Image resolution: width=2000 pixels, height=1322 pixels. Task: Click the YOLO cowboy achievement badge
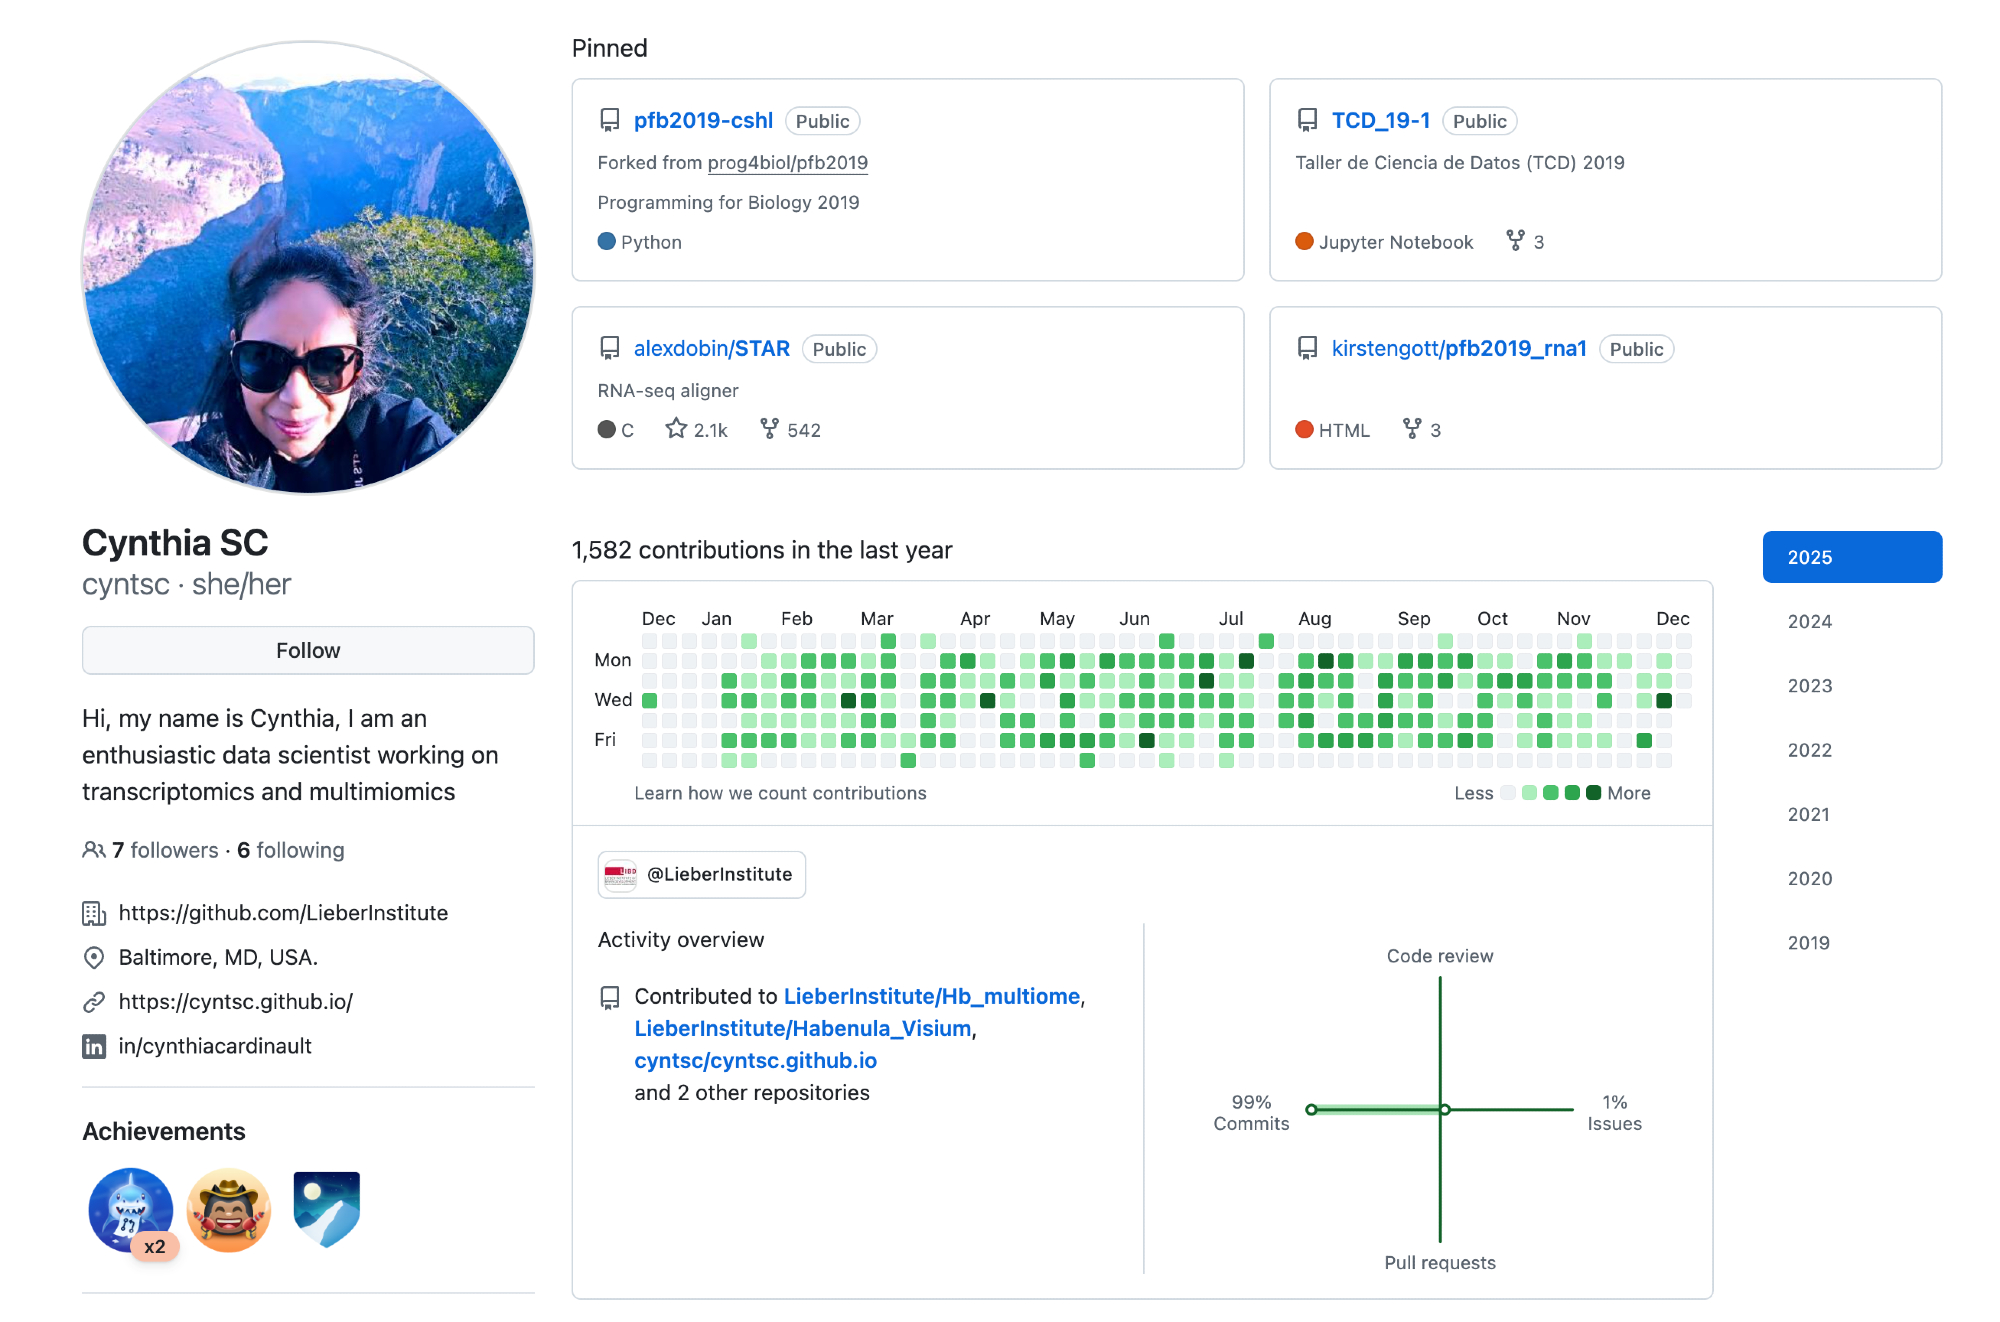(x=229, y=1209)
